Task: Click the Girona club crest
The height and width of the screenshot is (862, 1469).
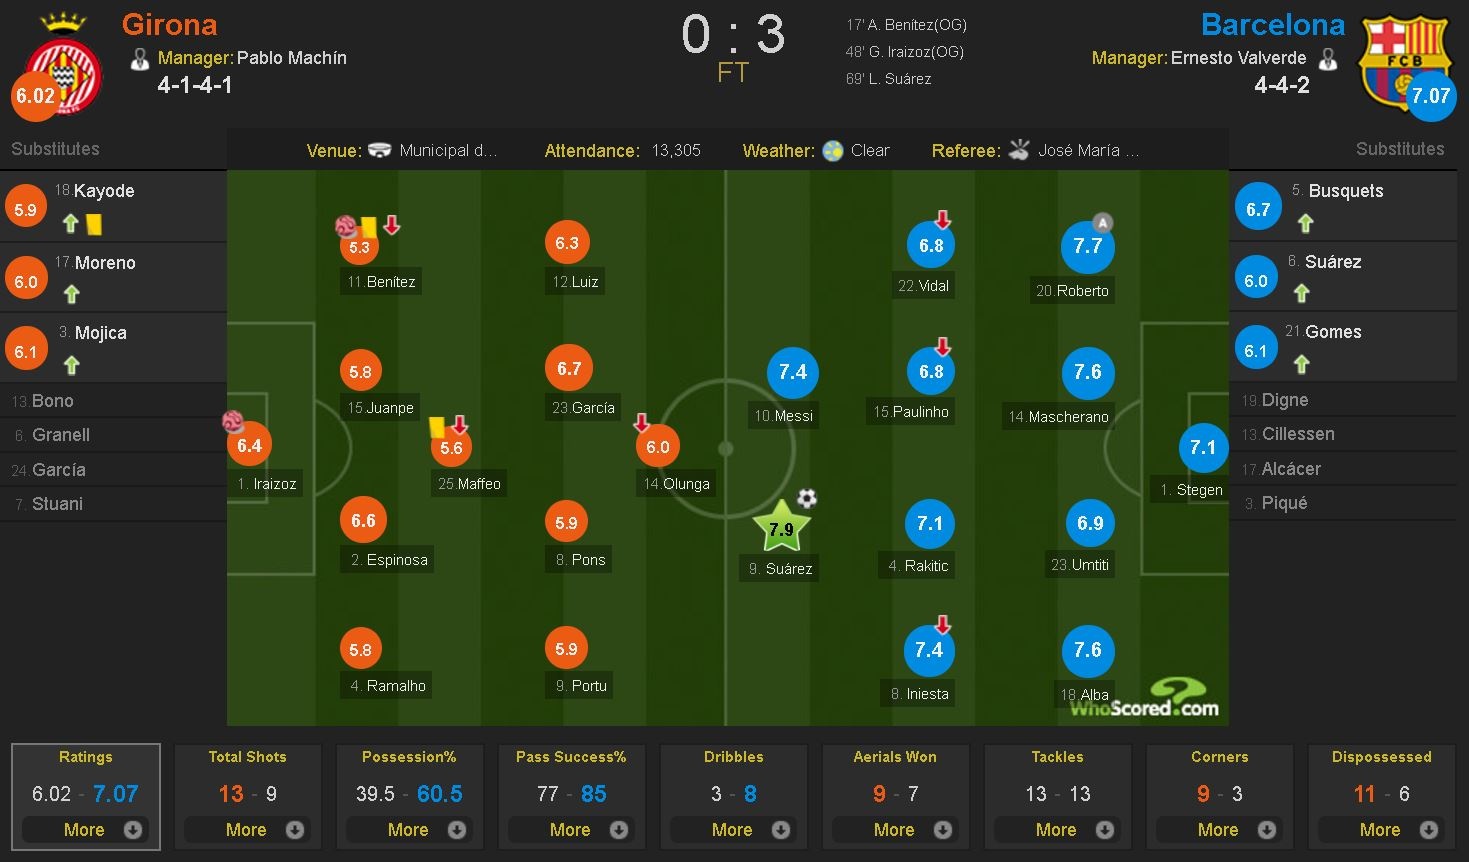Action: tap(62, 68)
